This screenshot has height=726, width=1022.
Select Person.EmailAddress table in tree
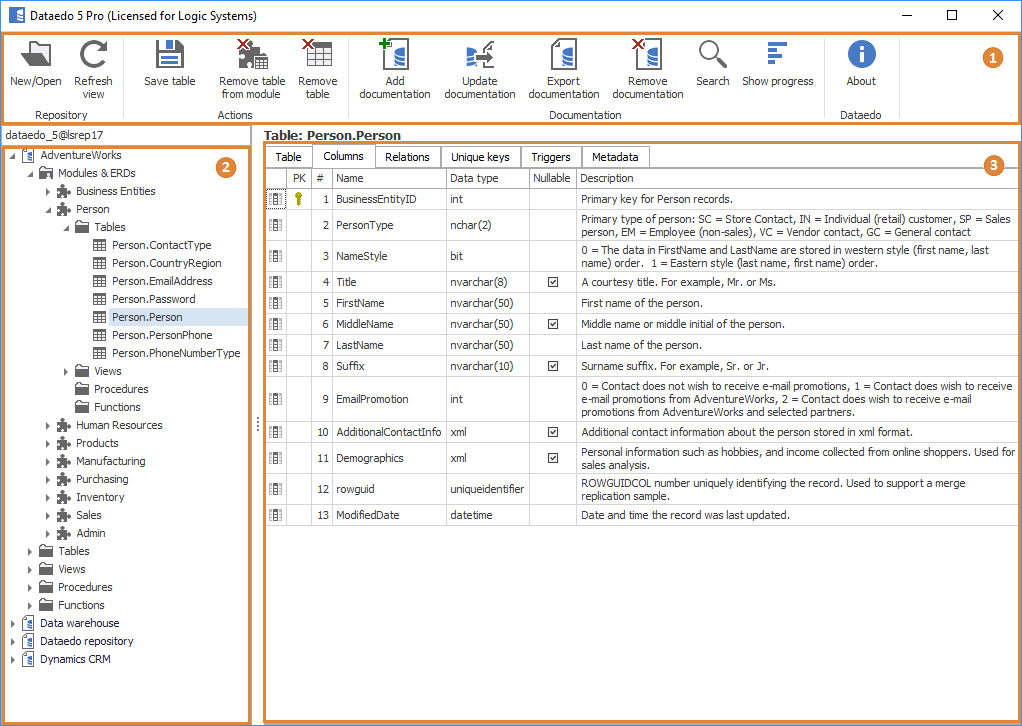tap(161, 281)
